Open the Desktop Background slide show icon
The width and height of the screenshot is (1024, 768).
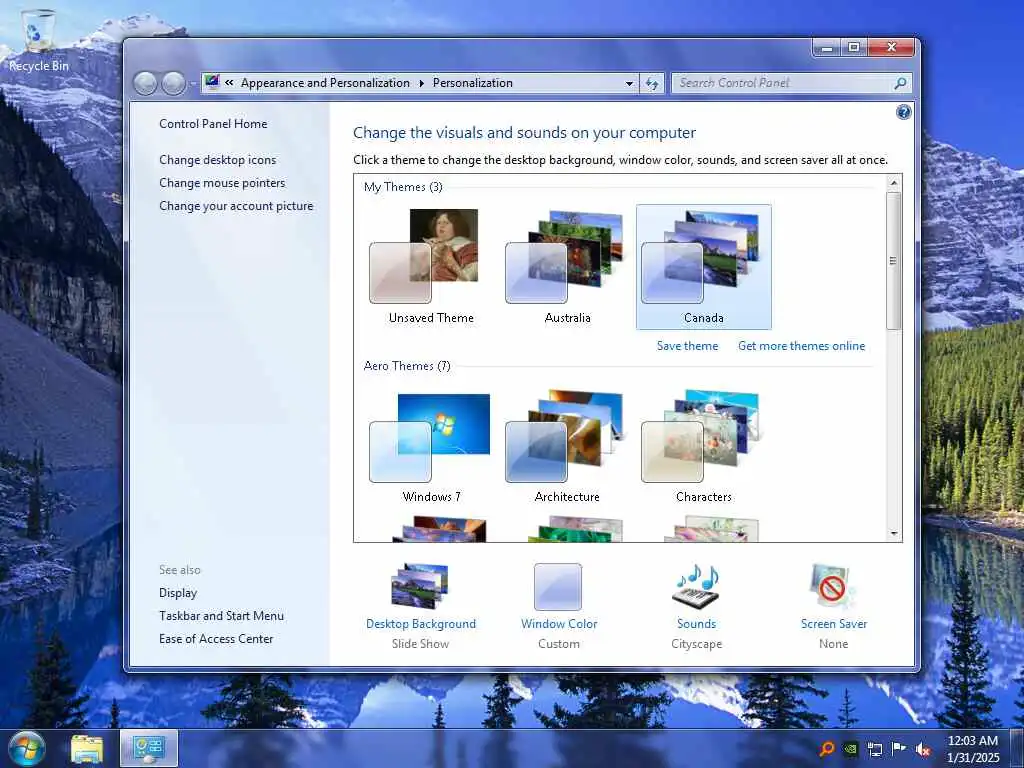420,586
